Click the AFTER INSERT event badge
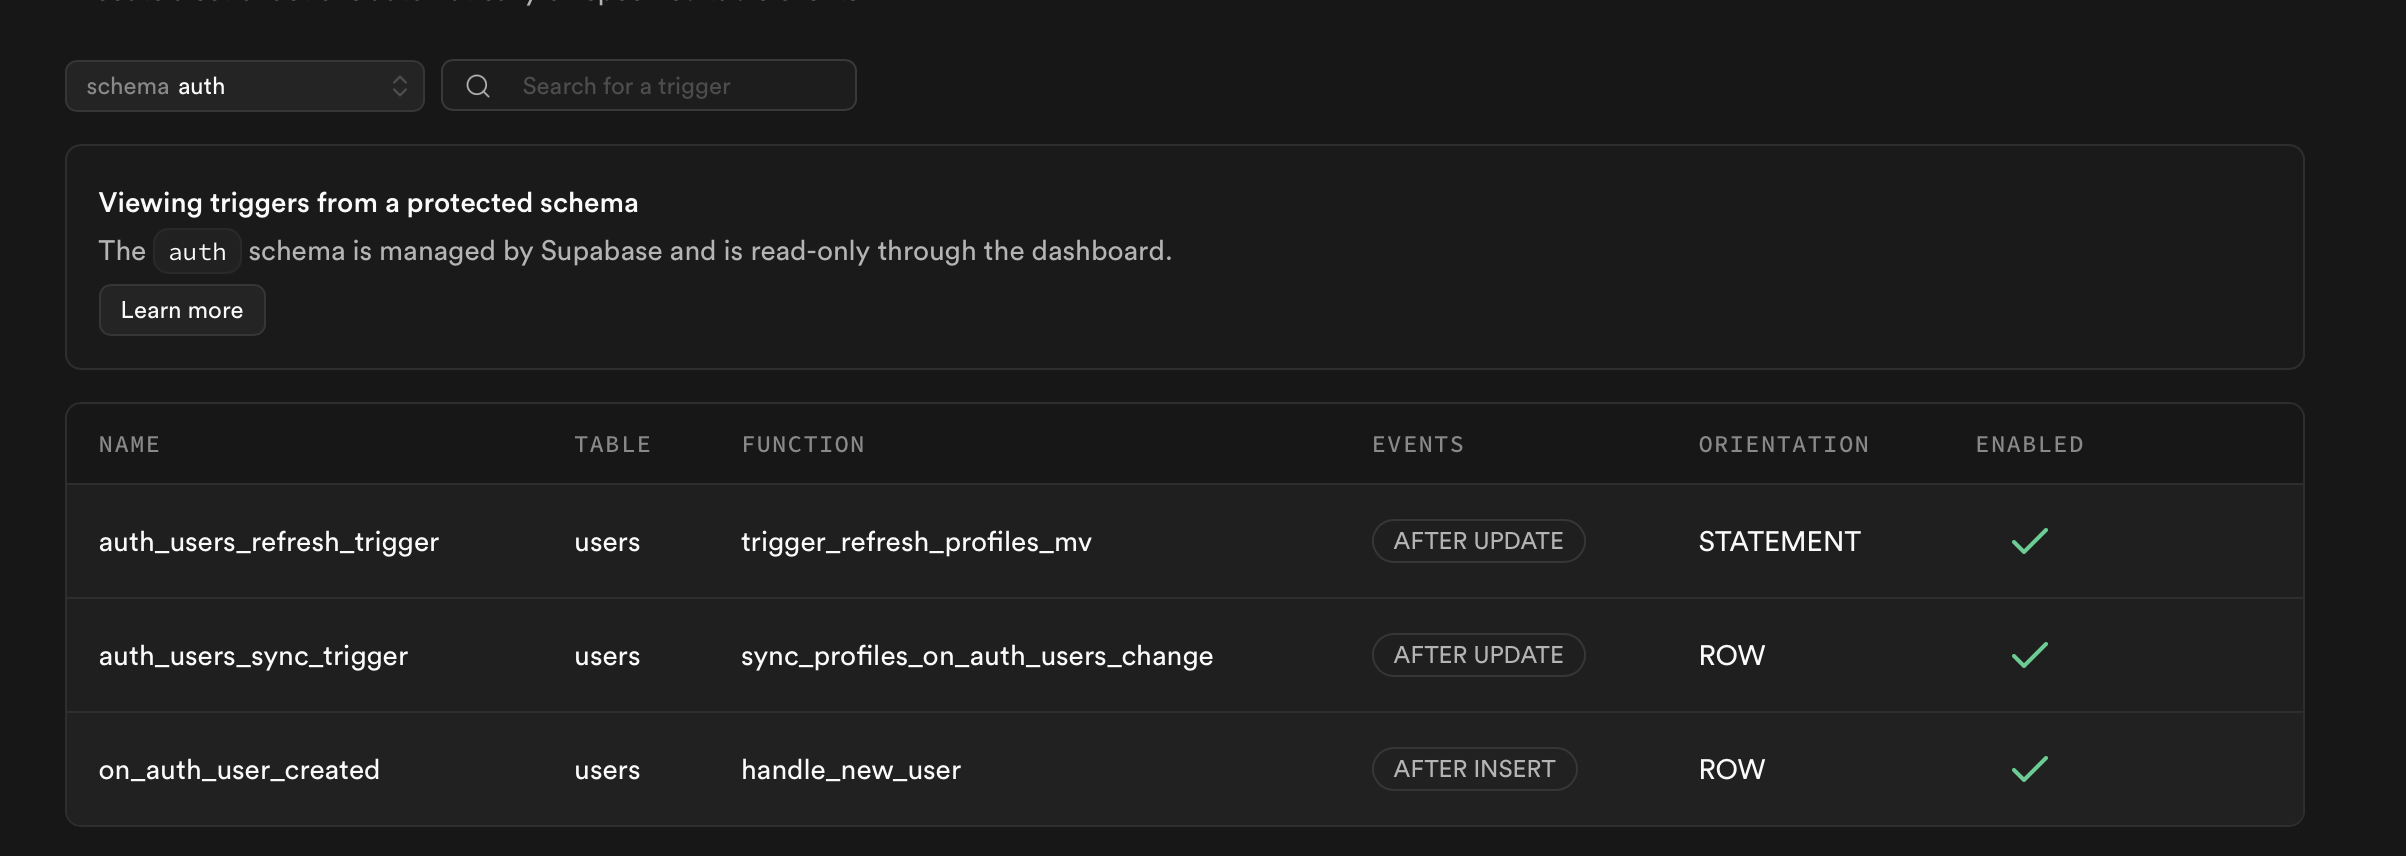The height and width of the screenshot is (856, 2406). 1474,769
